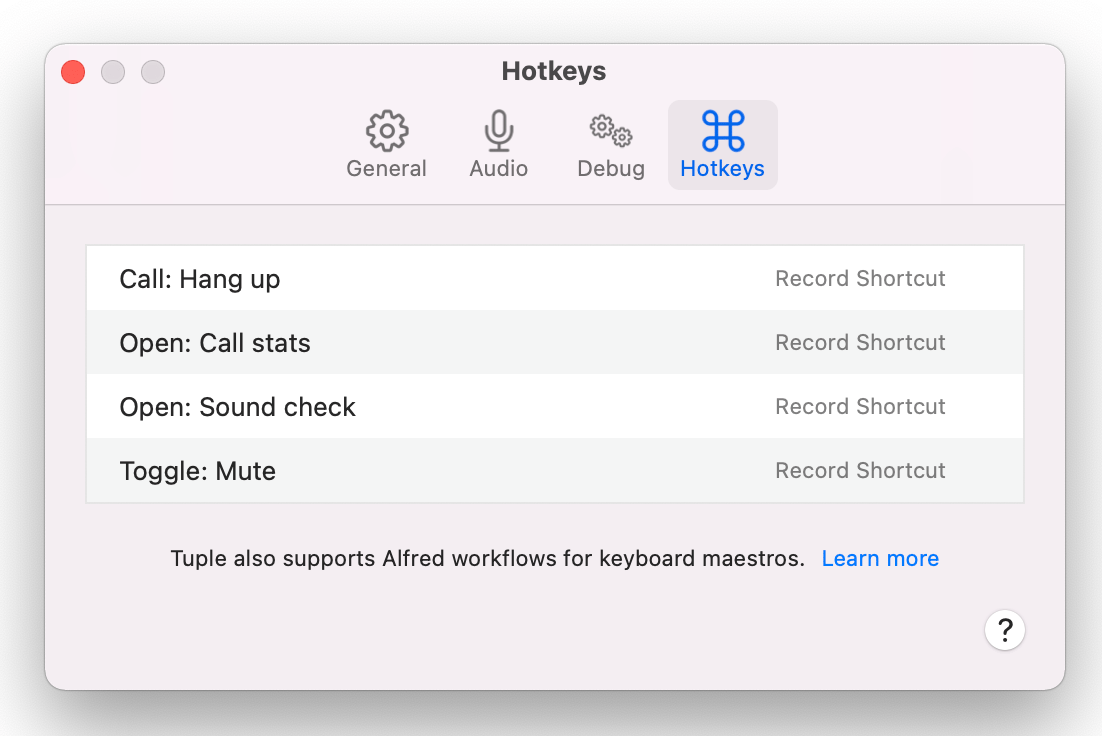Select the 'Open: Sound check' row label

click(238, 407)
